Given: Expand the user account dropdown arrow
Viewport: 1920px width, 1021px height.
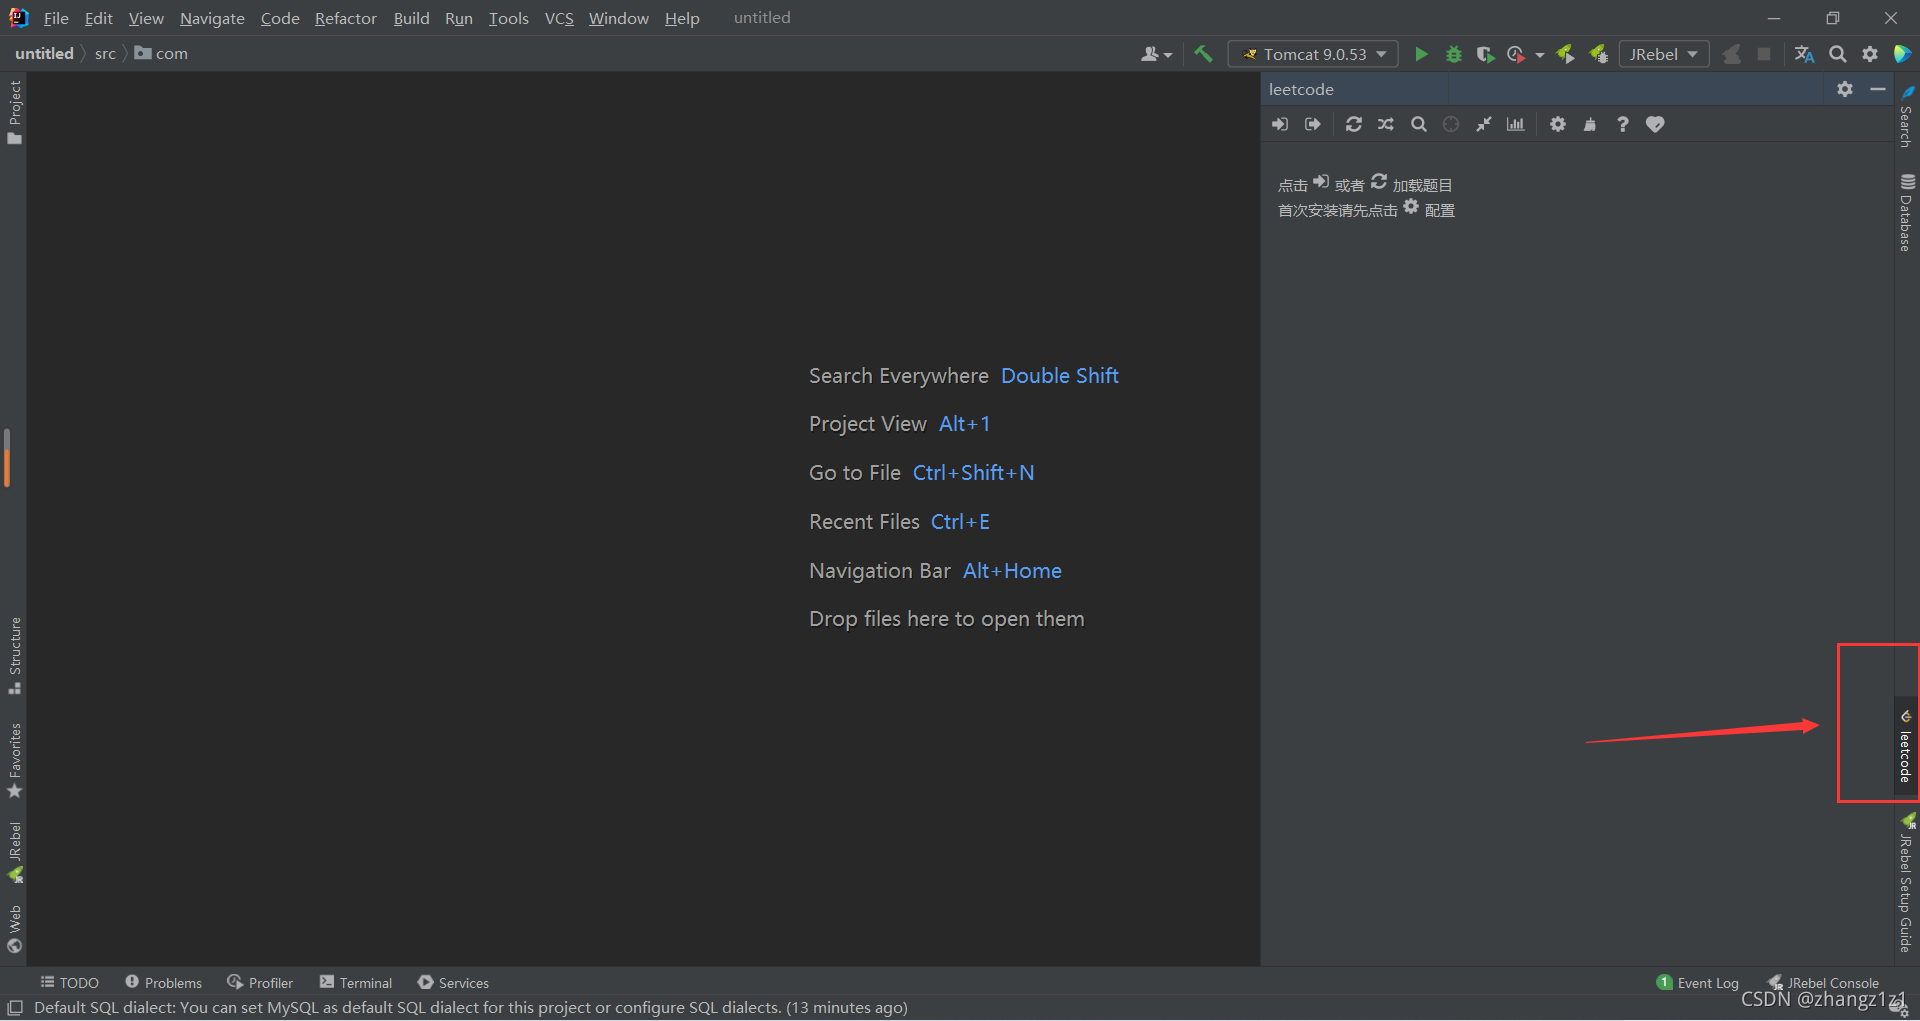Looking at the screenshot, I should pos(1168,55).
